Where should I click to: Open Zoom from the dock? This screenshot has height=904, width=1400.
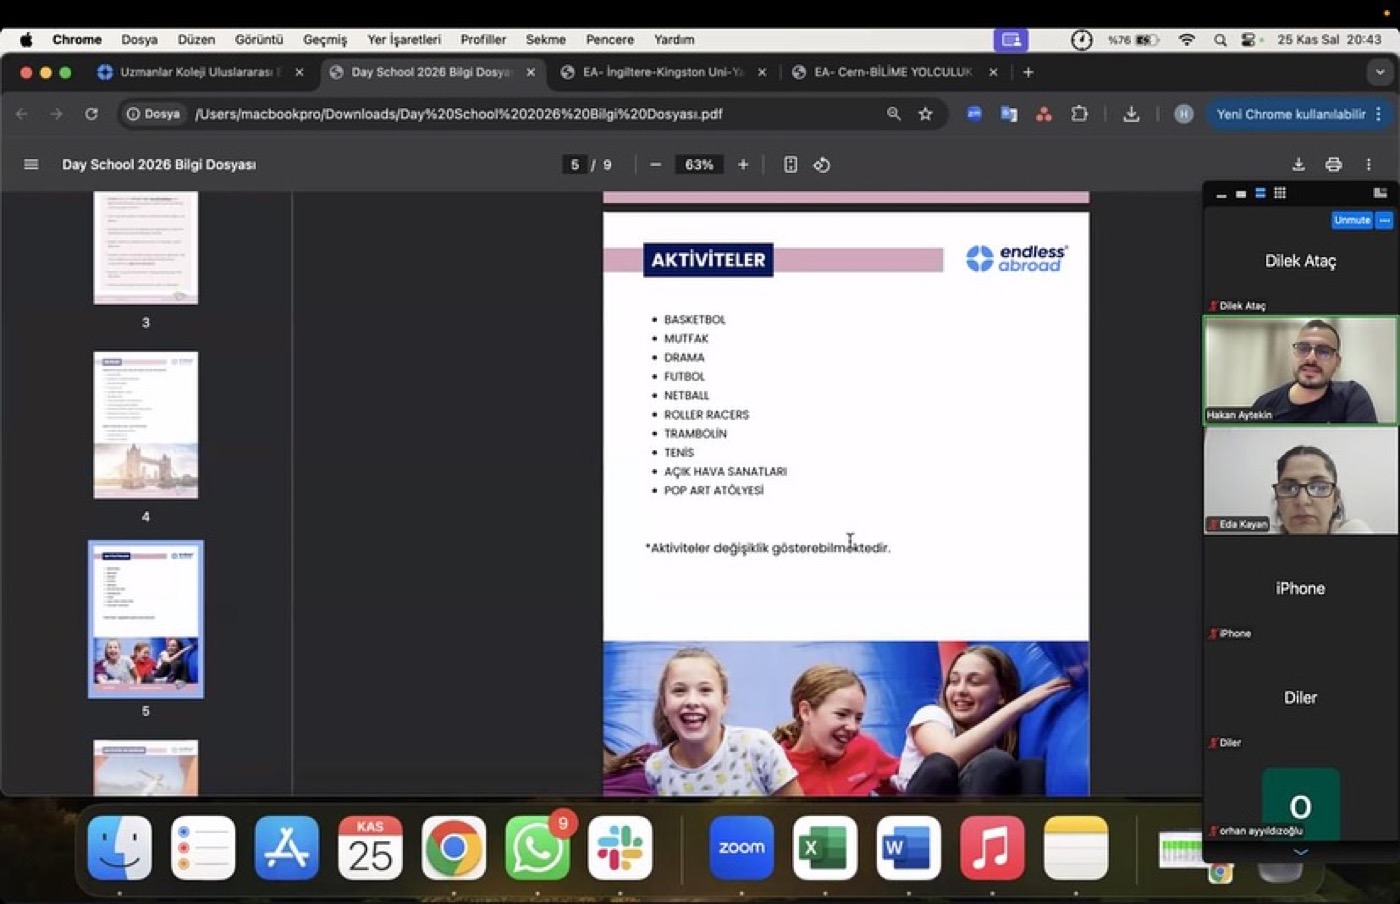pos(741,848)
